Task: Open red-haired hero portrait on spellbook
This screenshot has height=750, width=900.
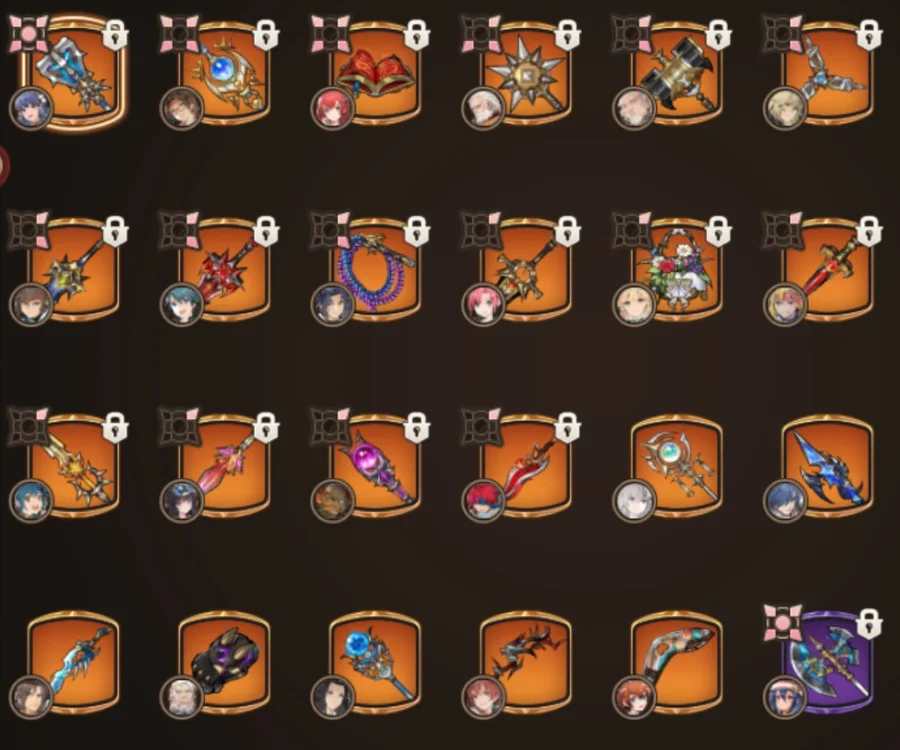Action: pyautogui.click(x=332, y=109)
